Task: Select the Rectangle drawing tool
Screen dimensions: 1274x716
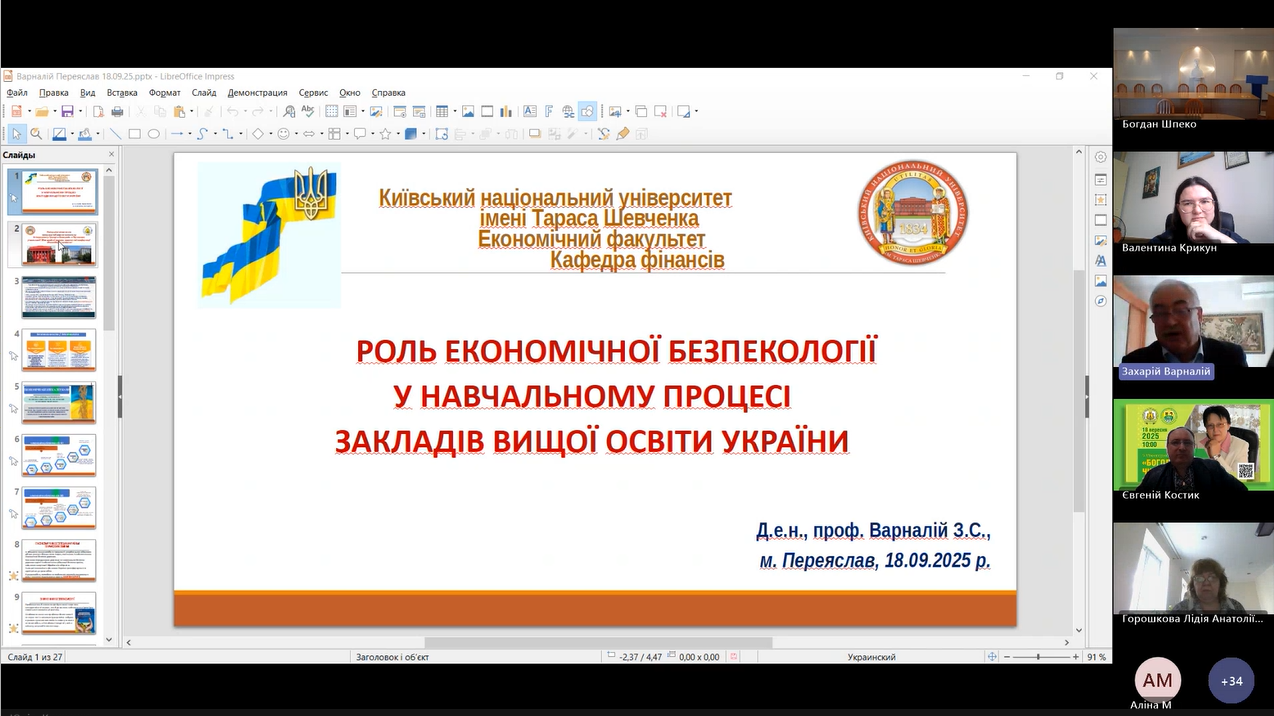Action: click(x=134, y=134)
